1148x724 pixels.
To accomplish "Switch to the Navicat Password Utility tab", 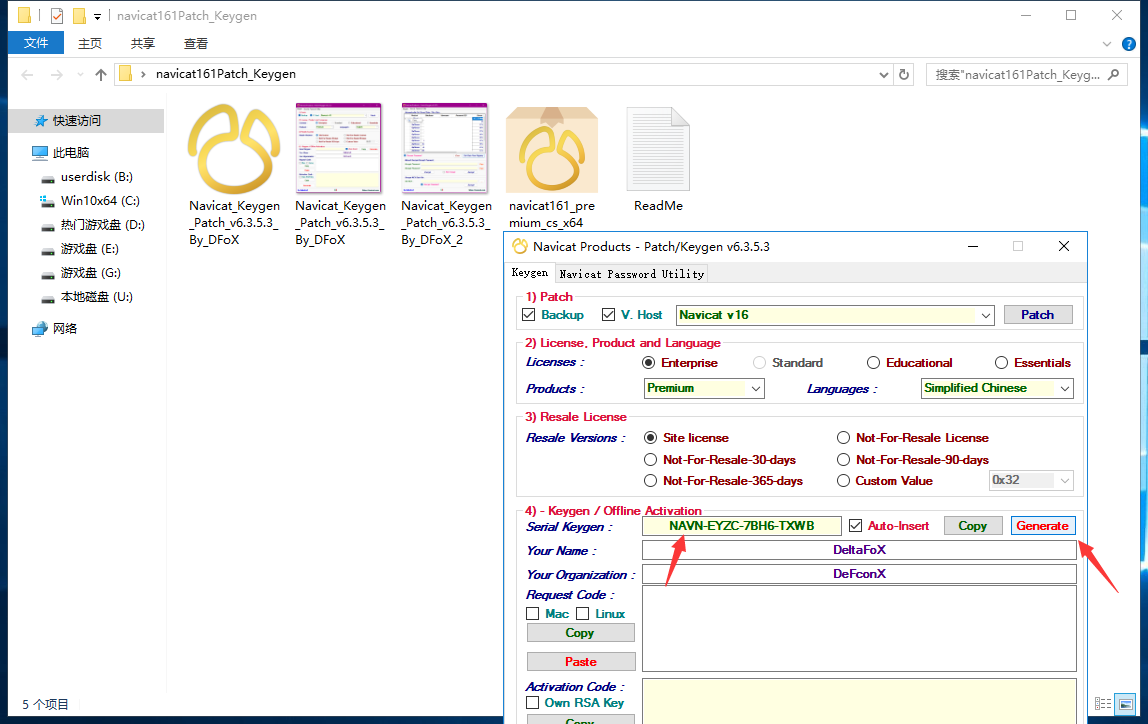I will point(631,273).
